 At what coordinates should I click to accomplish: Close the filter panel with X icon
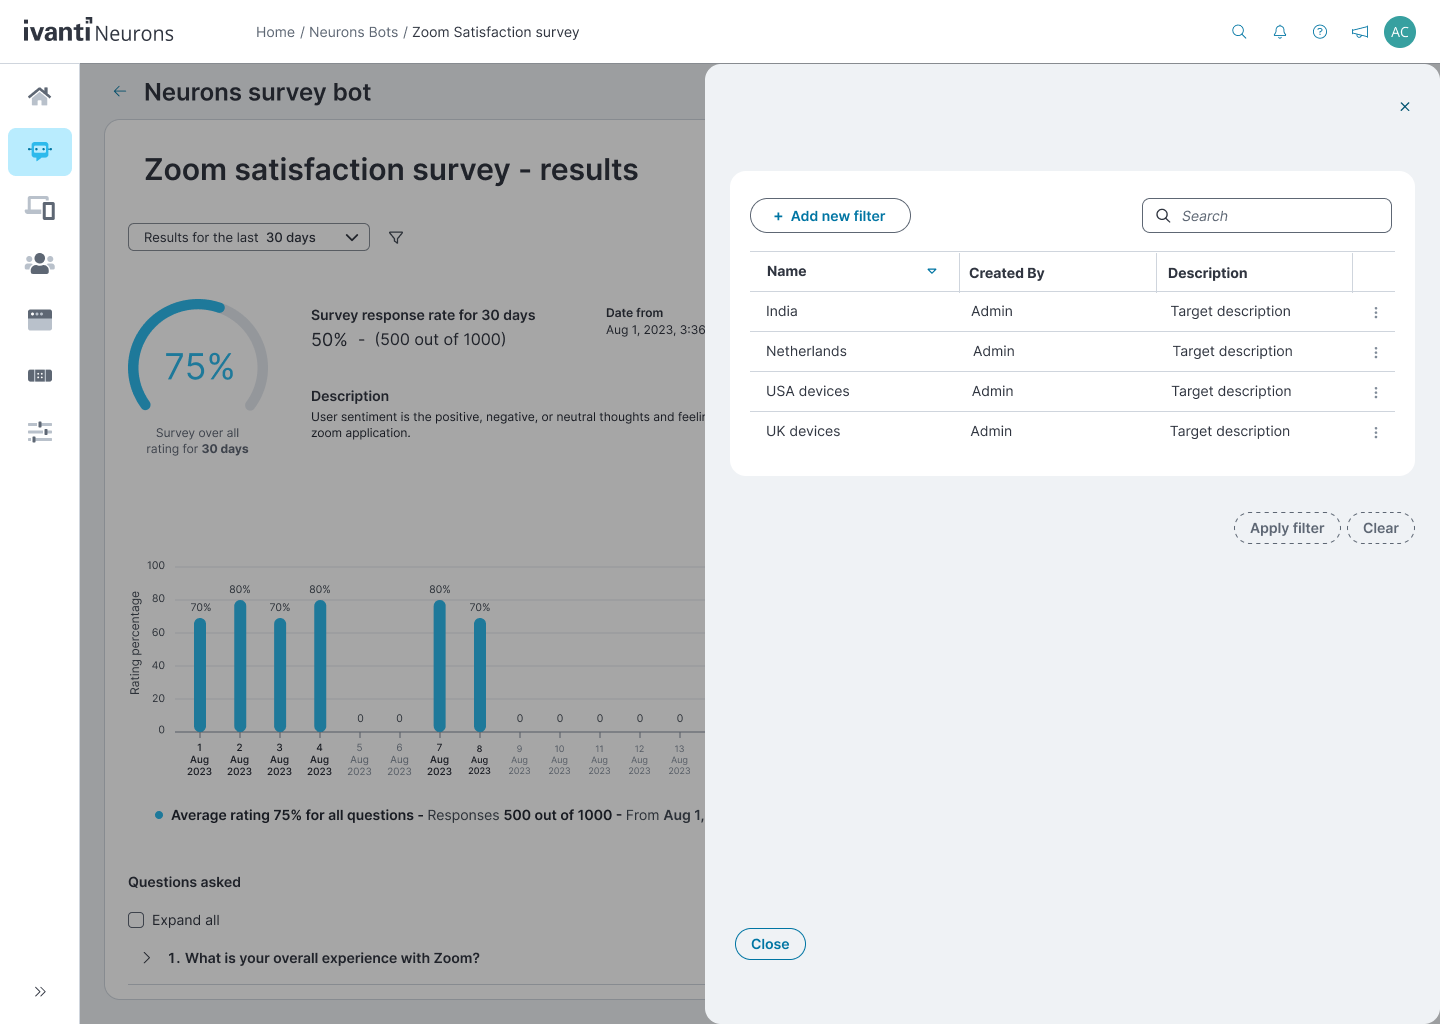(1405, 107)
